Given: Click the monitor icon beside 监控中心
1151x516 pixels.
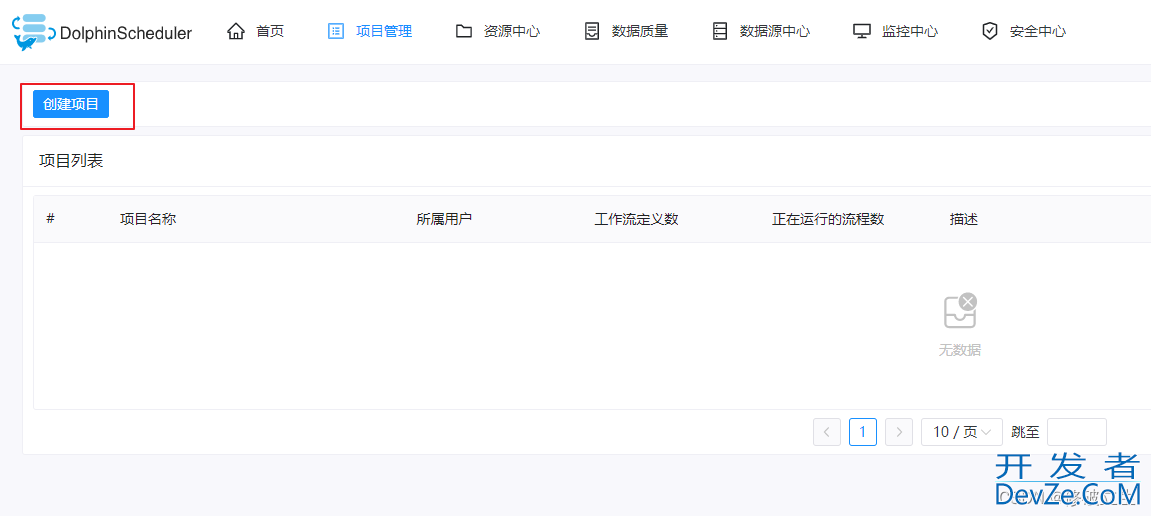Looking at the screenshot, I should point(862,31).
